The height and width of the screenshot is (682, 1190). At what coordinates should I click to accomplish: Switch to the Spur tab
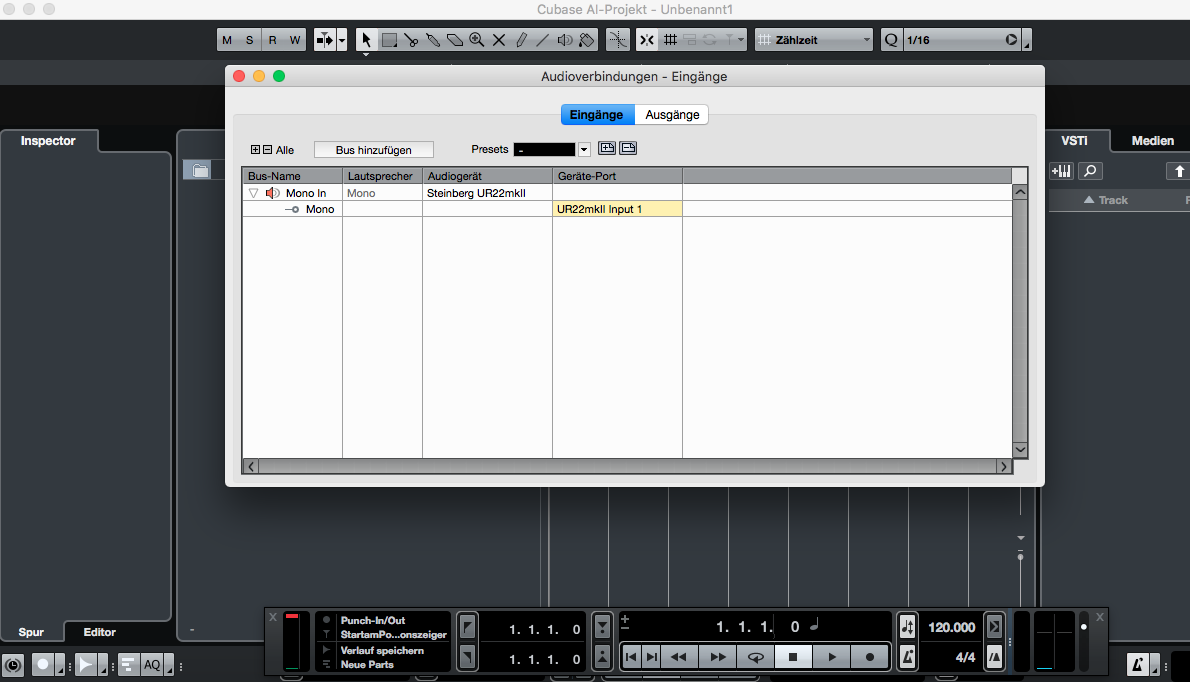[31, 632]
